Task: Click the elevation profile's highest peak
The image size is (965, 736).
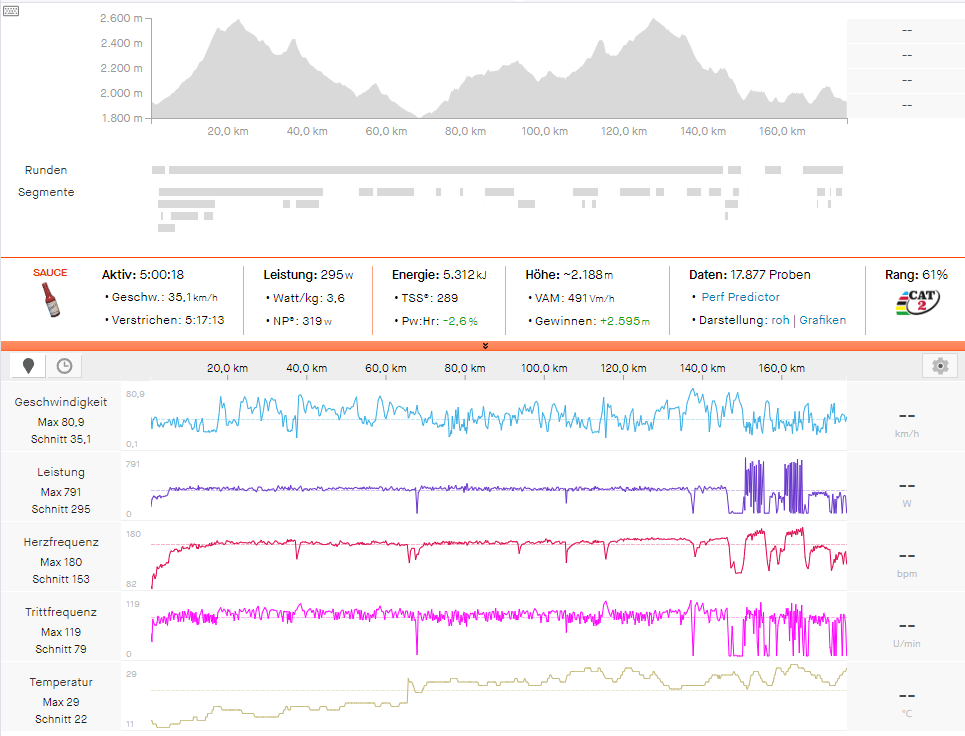Action: click(x=655, y=22)
